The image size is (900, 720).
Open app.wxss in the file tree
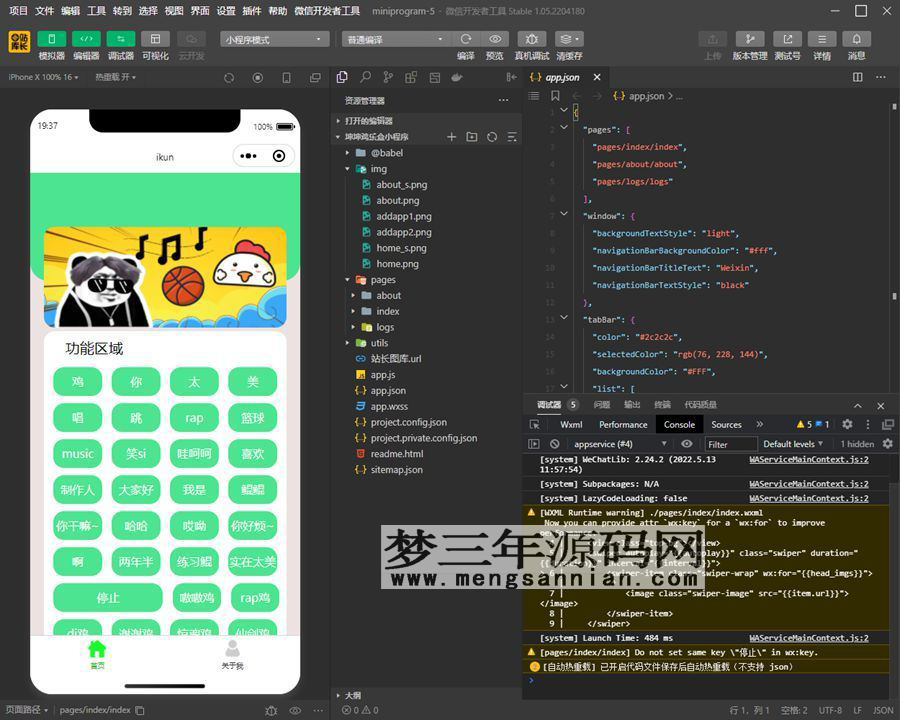point(388,406)
